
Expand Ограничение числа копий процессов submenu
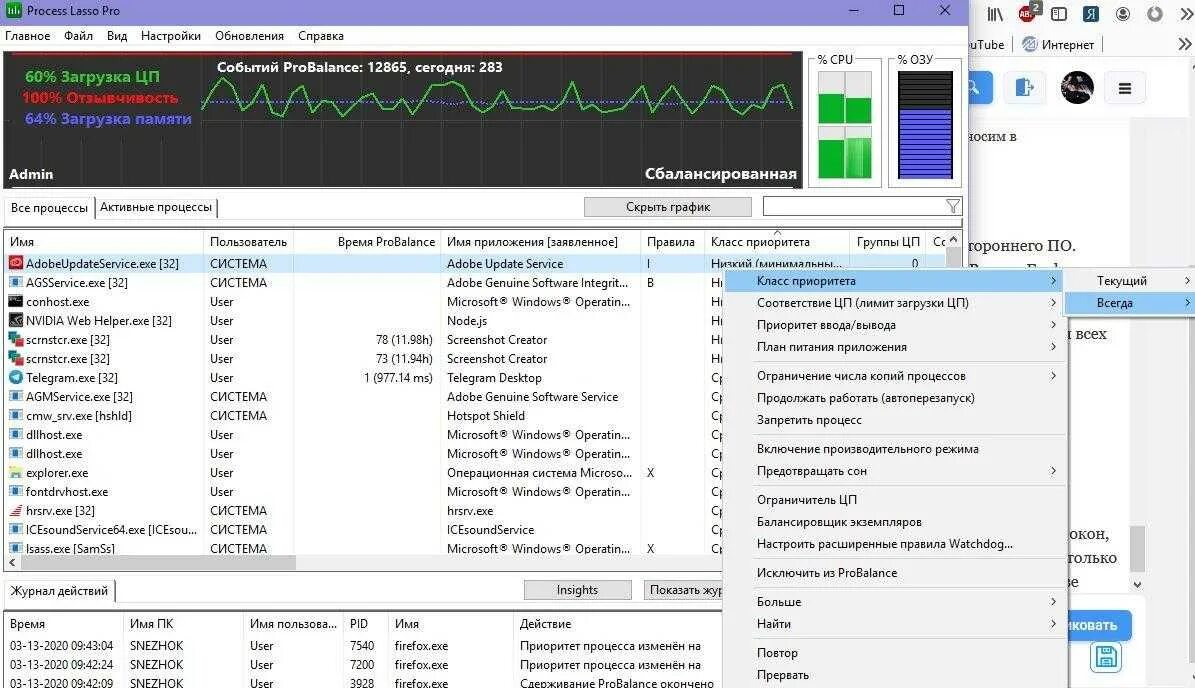tap(895, 376)
